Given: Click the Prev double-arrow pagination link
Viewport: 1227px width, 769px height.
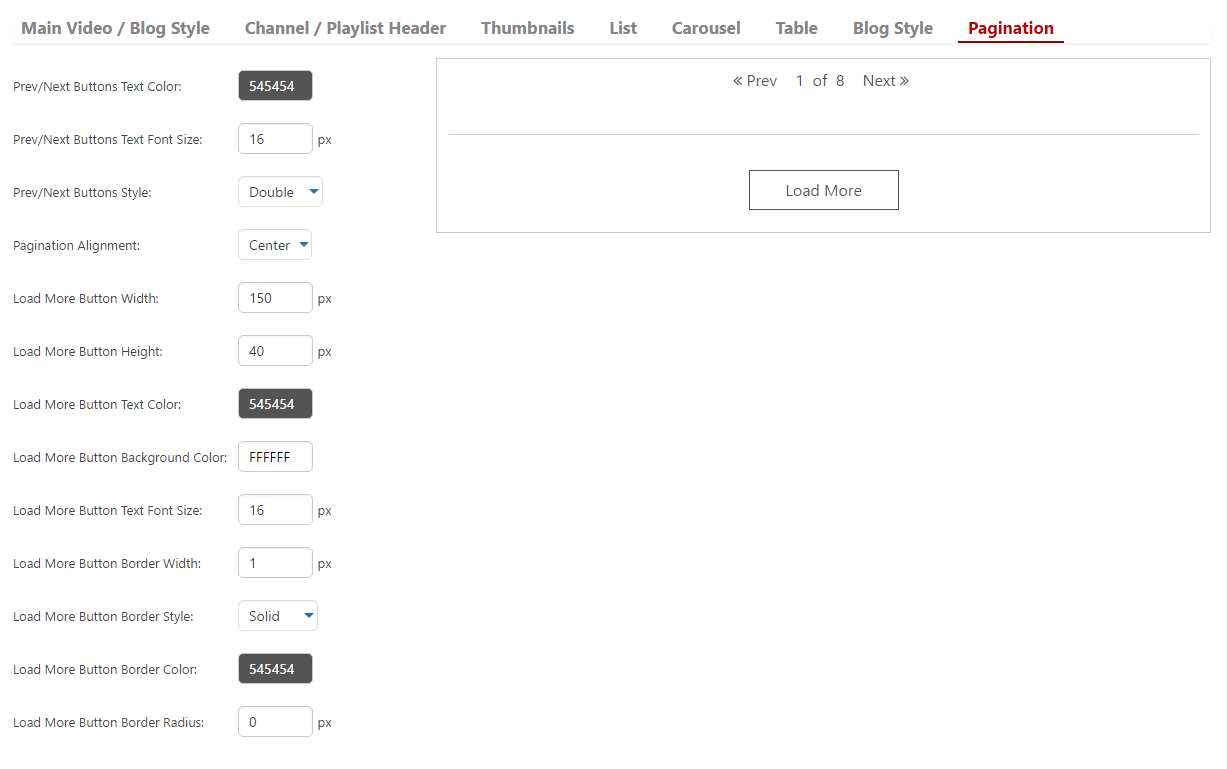Looking at the screenshot, I should coord(755,81).
